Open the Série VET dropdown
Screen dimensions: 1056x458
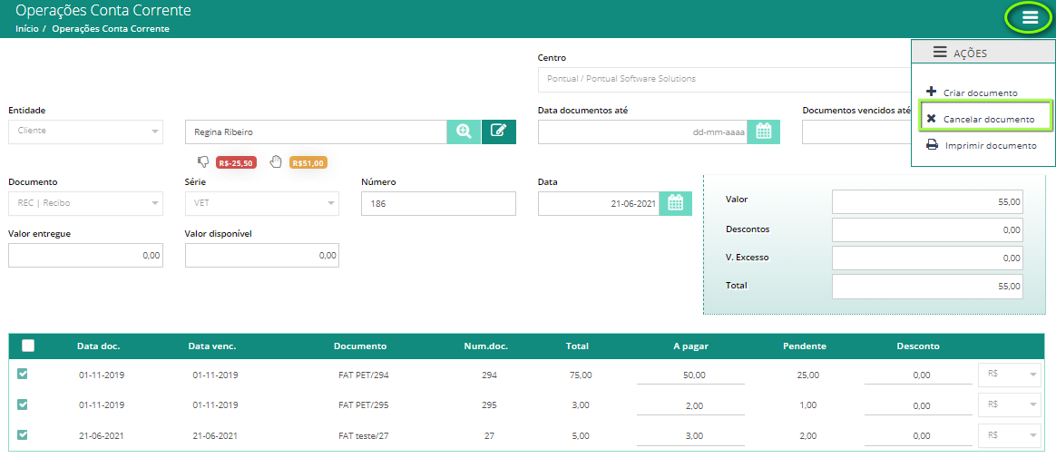pos(262,203)
